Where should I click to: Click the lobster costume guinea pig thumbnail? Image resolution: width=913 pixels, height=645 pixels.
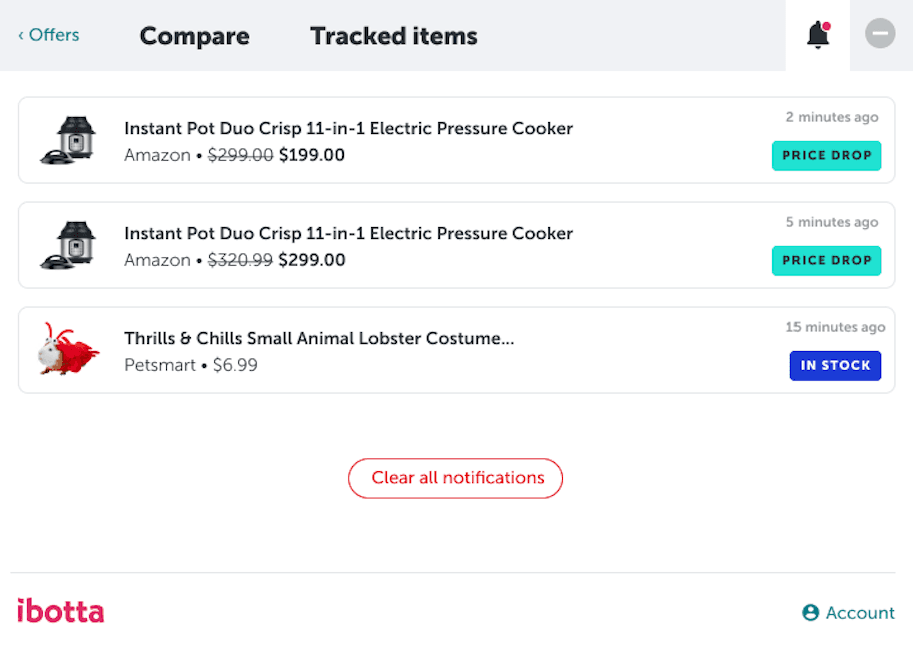[x=67, y=350]
